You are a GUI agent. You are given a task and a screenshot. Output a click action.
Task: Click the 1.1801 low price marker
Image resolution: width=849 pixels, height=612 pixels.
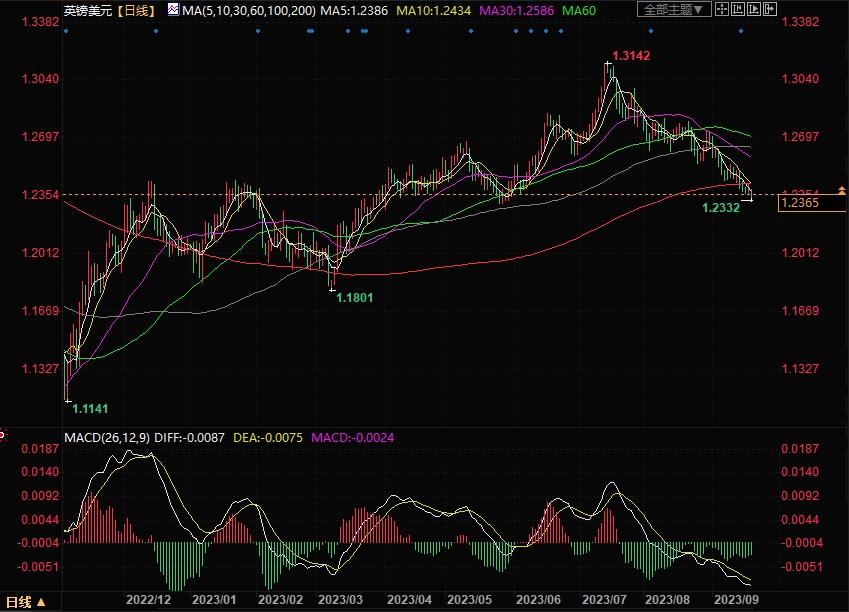(x=355, y=297)
